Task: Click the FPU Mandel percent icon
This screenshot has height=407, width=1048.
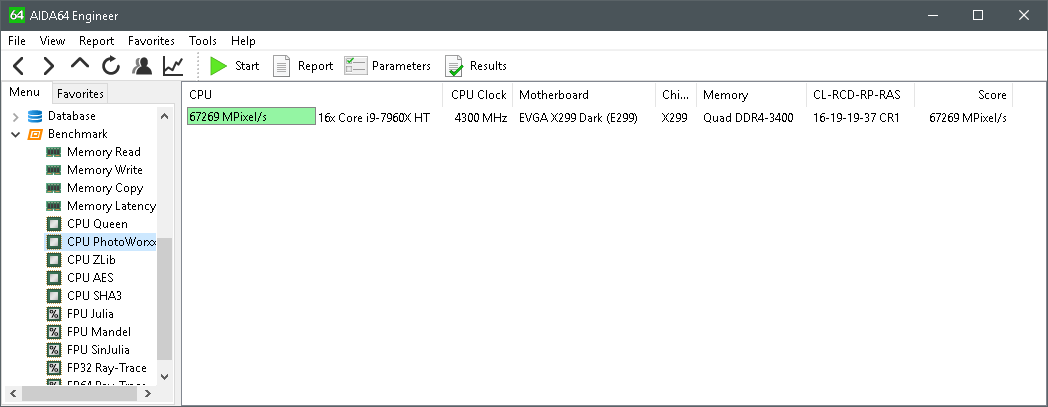Action: pos(53,332)
